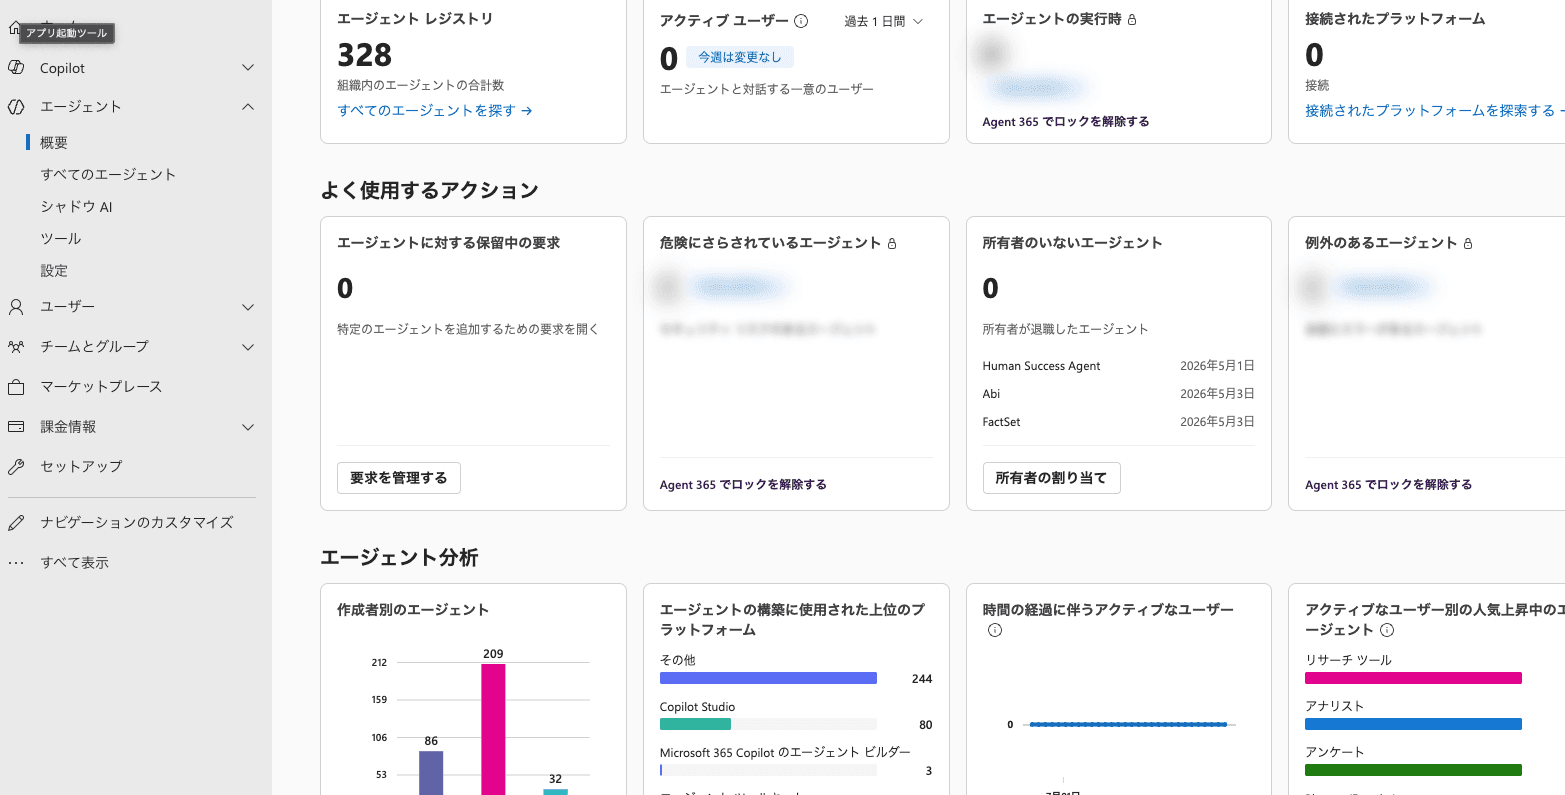Image resolution: width=1565 pixels, height=795 pixels.
Task: Click the ナビゲーションのカスタマイズ pencil icon
Action: pyautogui.click(x=16, y=523)
